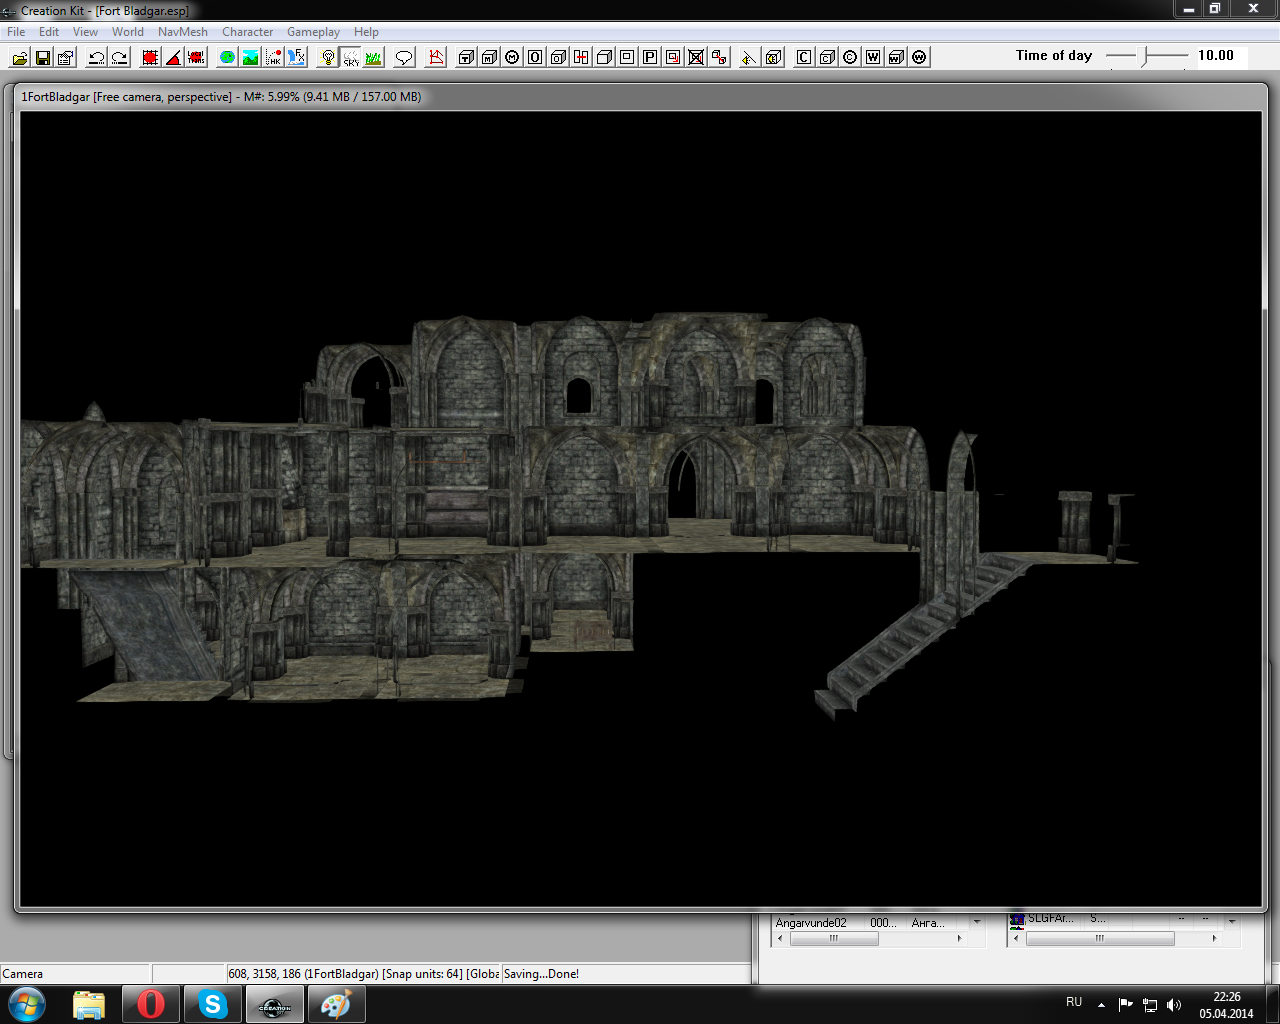This screenshot has height=1024, width=1280.
Task: Click the speech bubble dialogue icon
Action: click(x=404, y=57)
